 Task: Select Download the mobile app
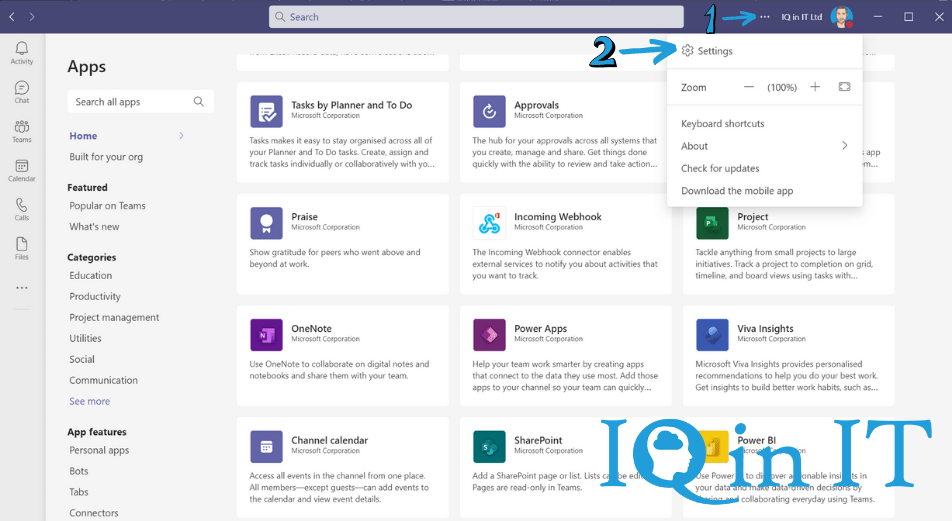(x=737, y=191)
